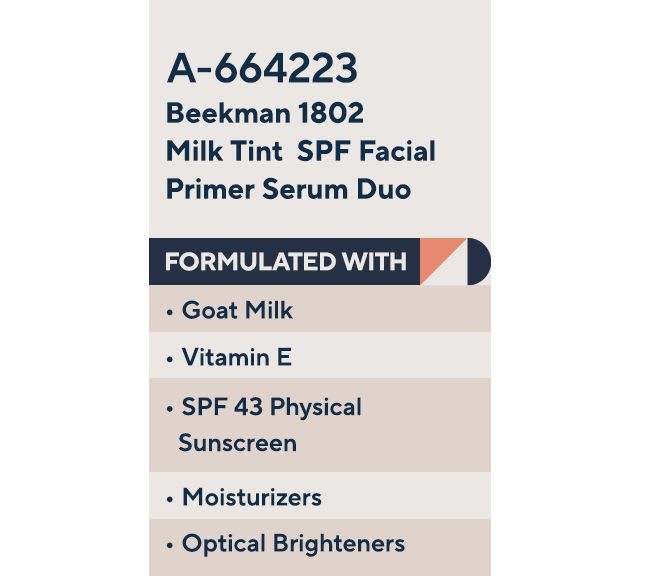The width and height of the screenshot is (647, 576).
Task: Click the bullet before Moisturizers
Action: click(170, 500)
